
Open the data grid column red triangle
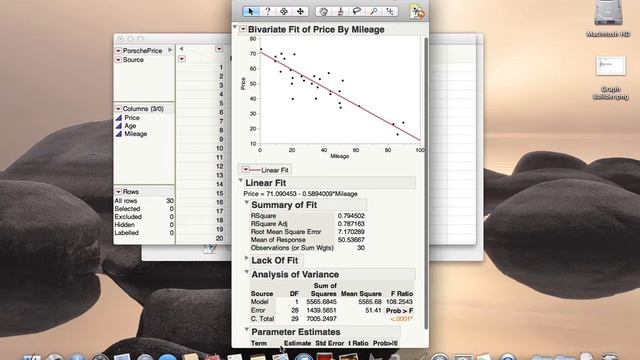(x=219, y=49)
